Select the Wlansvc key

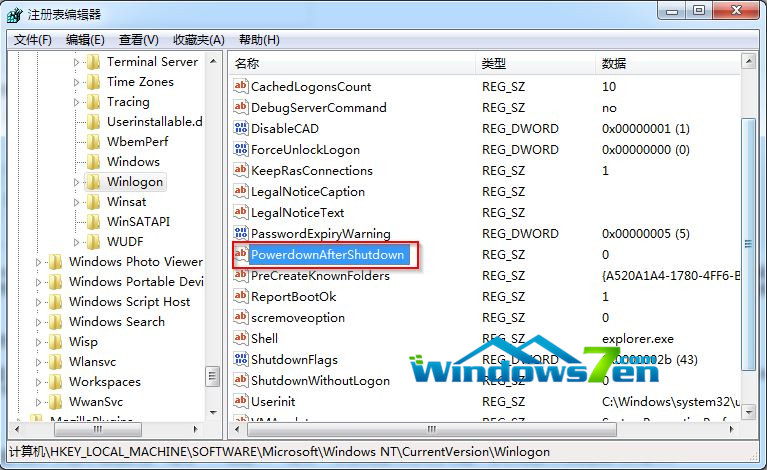(92, 362)
